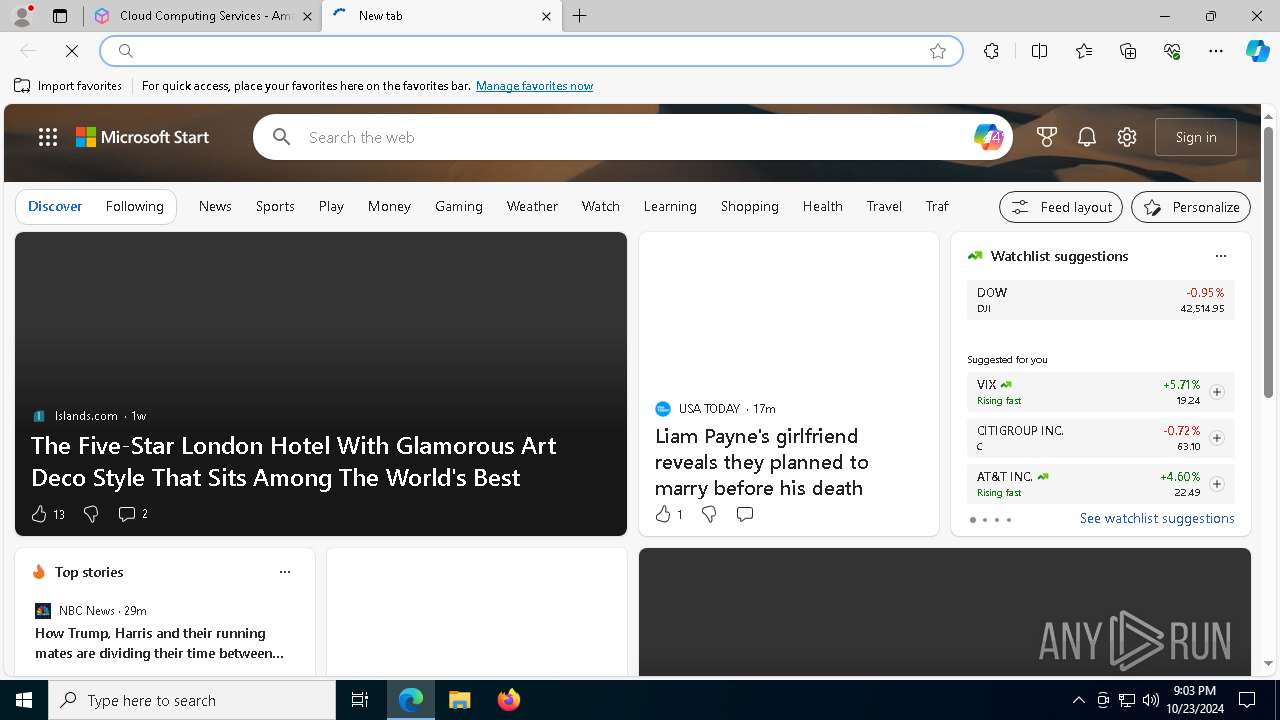
Task: Open Copilot sidebar icon
Action: pos(1257,51)
